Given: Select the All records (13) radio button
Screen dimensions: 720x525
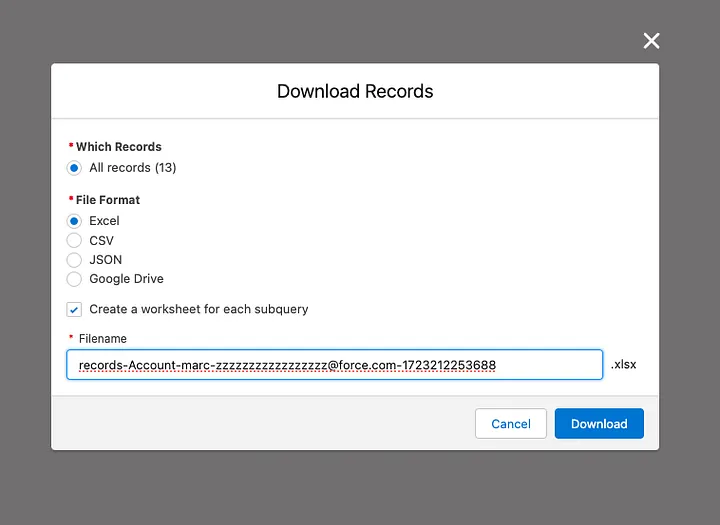Looking at the screenshot, I should pyautogui.click(x=74, y=168).
